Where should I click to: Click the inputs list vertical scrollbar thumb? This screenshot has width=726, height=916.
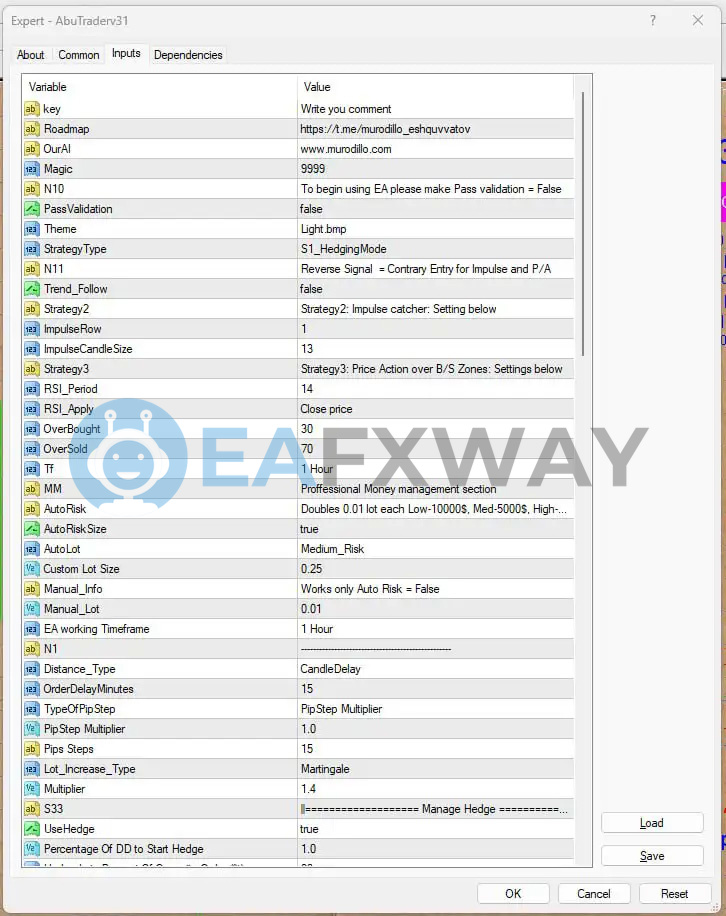(x=582, y=223)
